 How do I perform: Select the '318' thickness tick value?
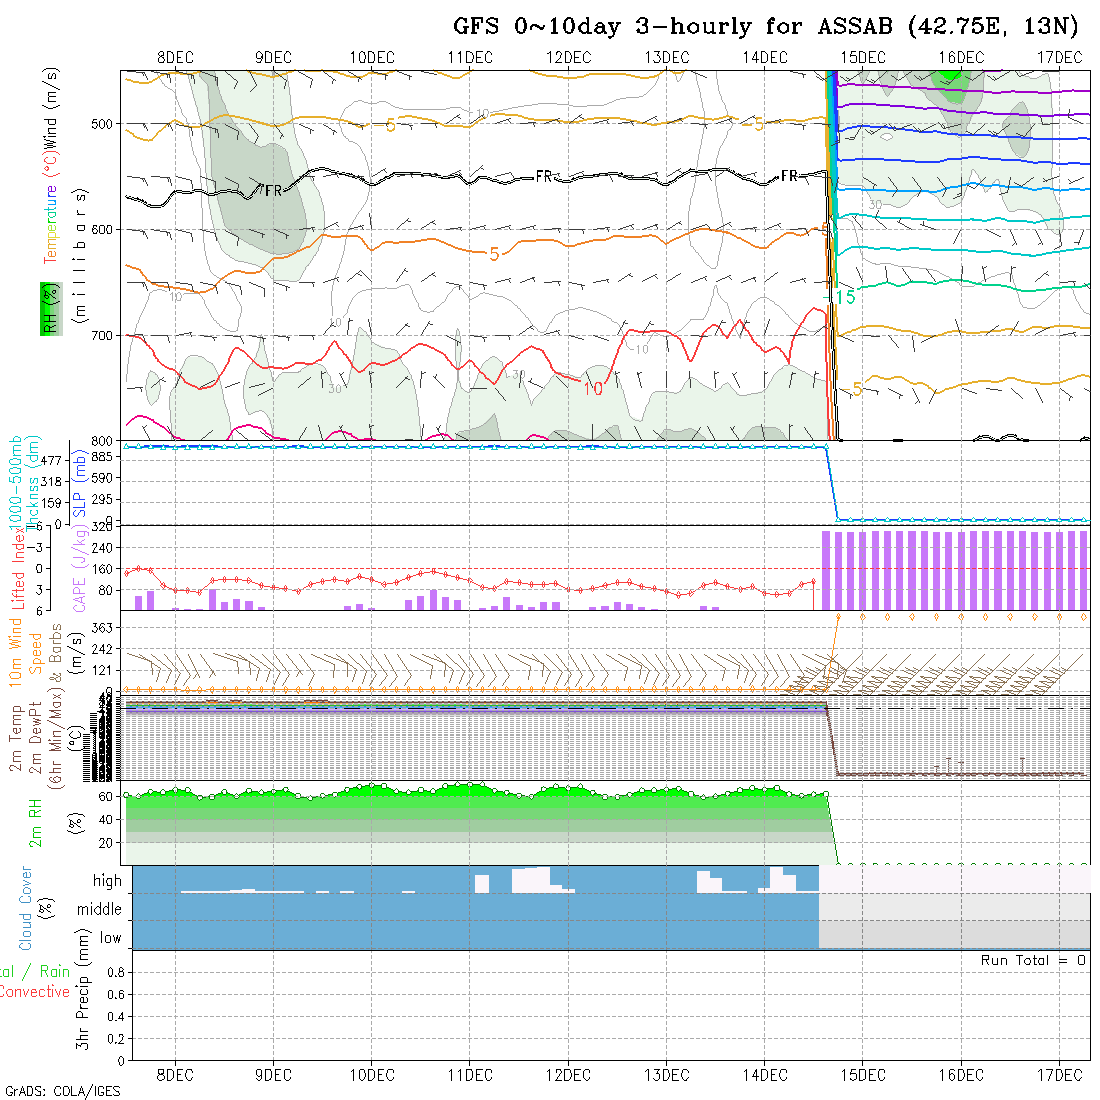[51, 481]
